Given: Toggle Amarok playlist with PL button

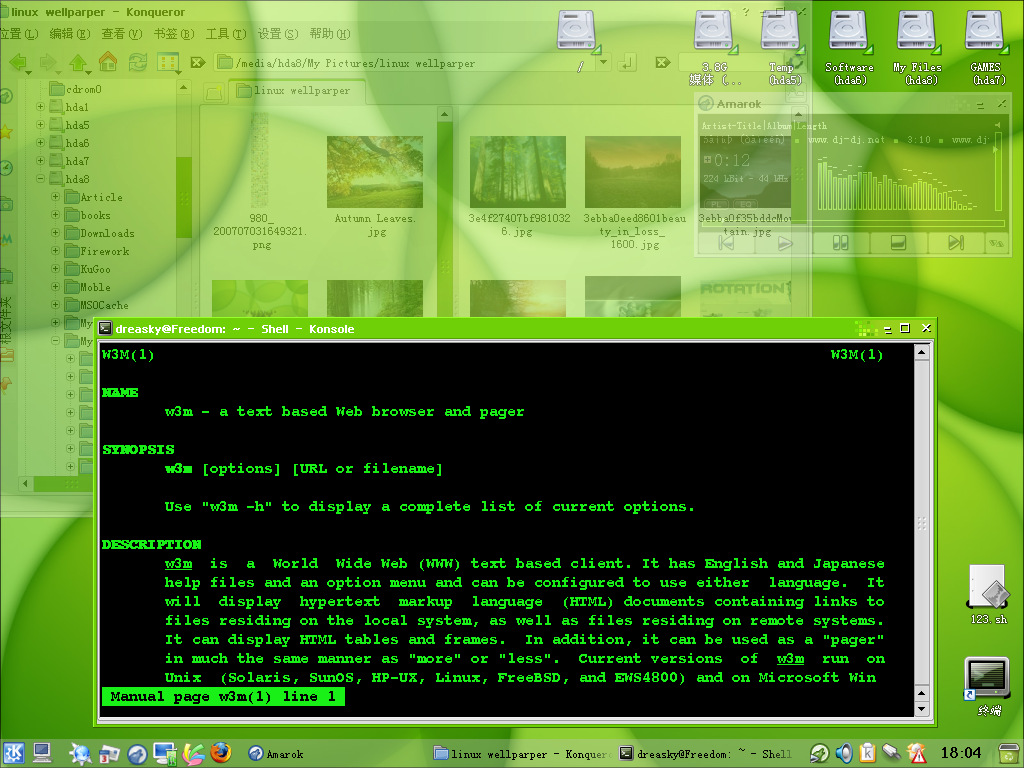Looking at the screenshot, I should [x=714, y=204].
